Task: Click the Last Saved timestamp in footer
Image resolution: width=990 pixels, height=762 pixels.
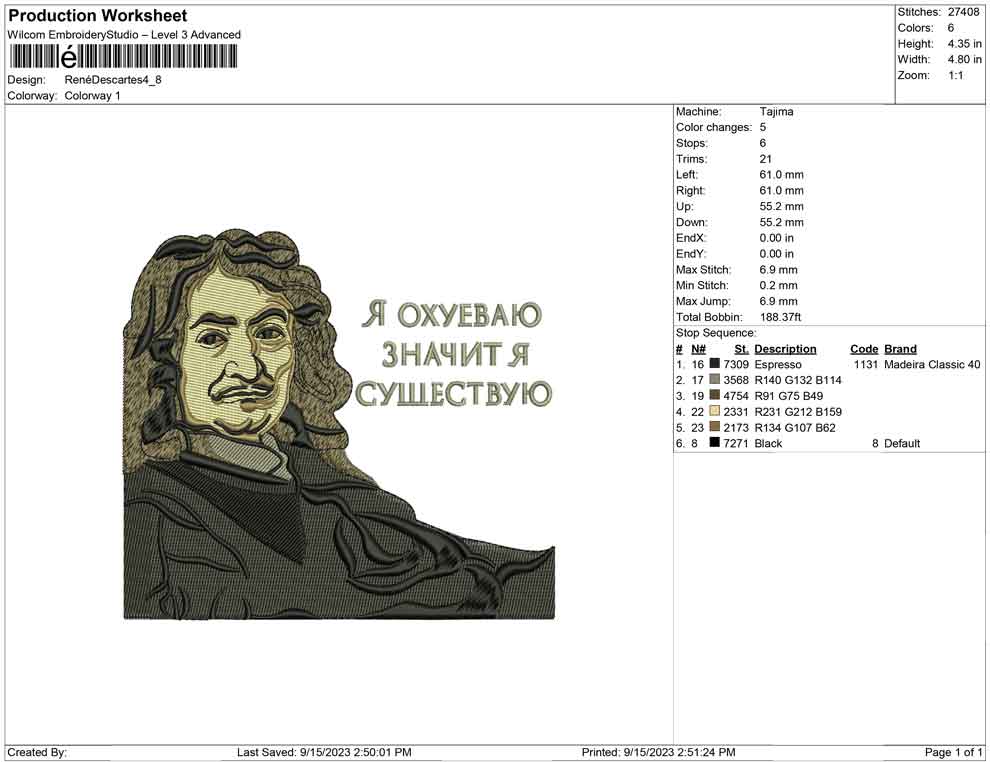Action: tap(325, 752)
